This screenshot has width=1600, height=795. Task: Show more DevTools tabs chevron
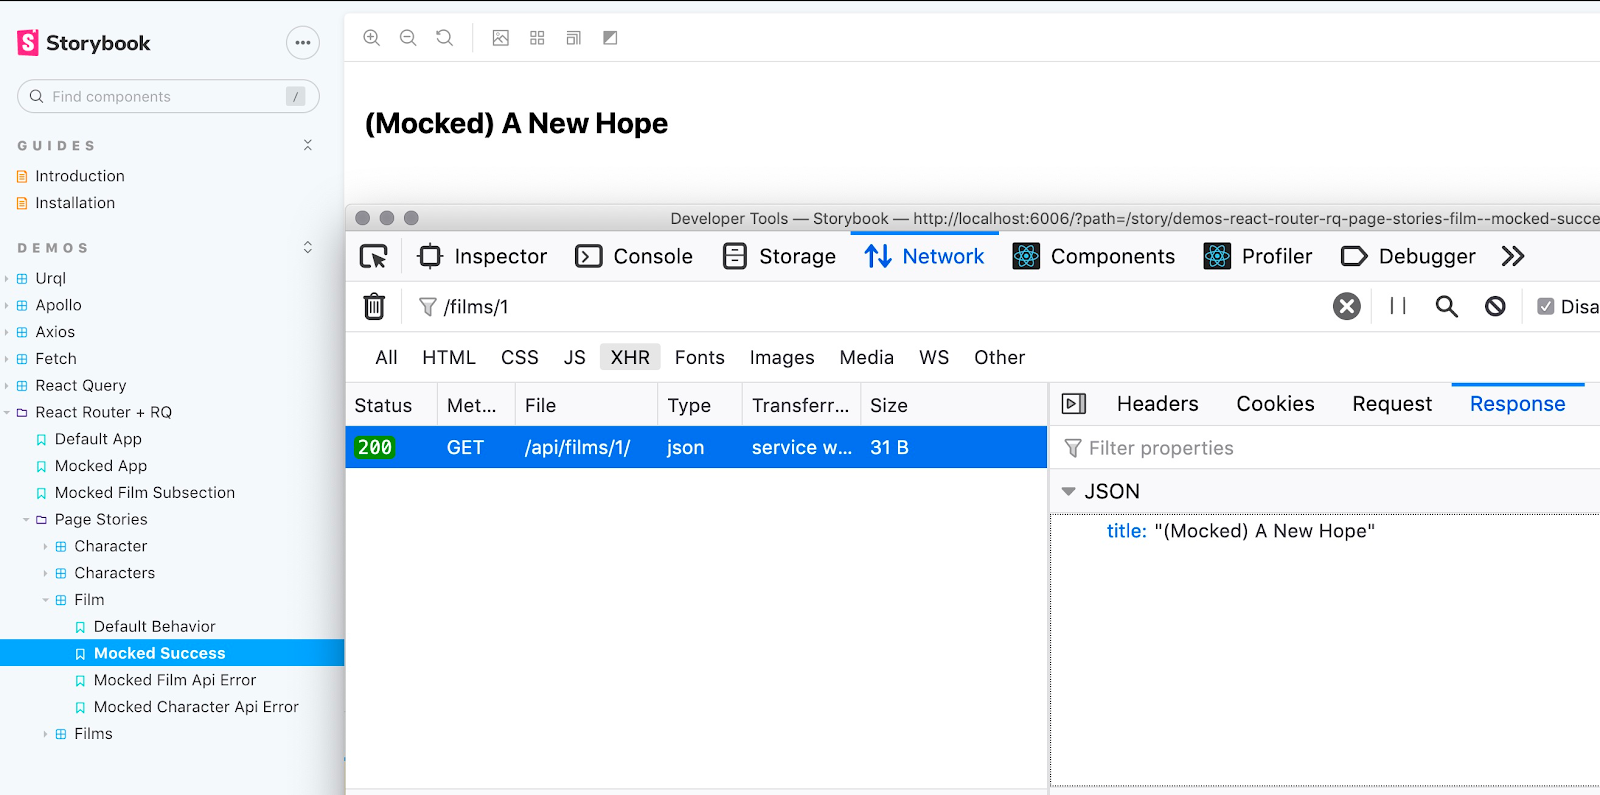point(1513,256)
